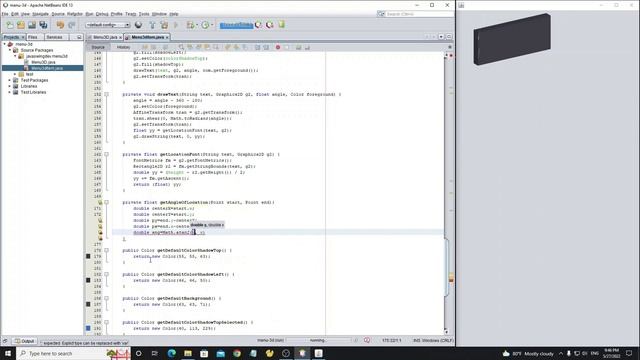Switch to the History editor view

point(123,47)
